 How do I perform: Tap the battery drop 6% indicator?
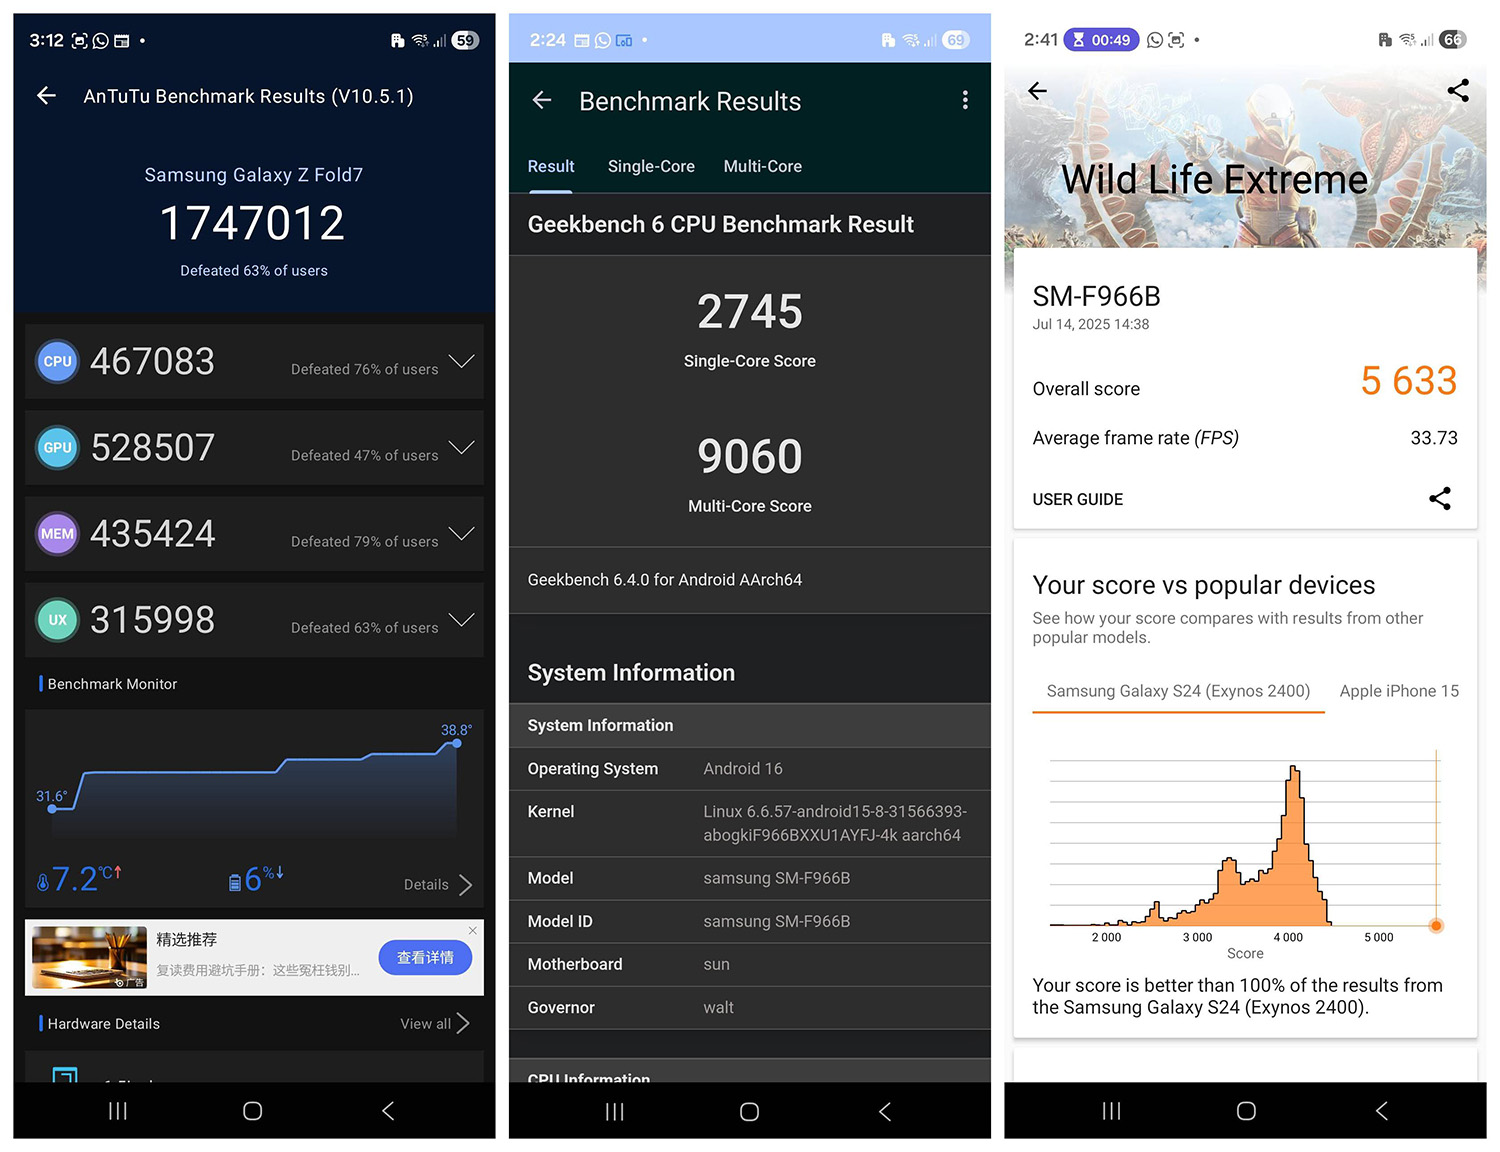tap(256, 879)
